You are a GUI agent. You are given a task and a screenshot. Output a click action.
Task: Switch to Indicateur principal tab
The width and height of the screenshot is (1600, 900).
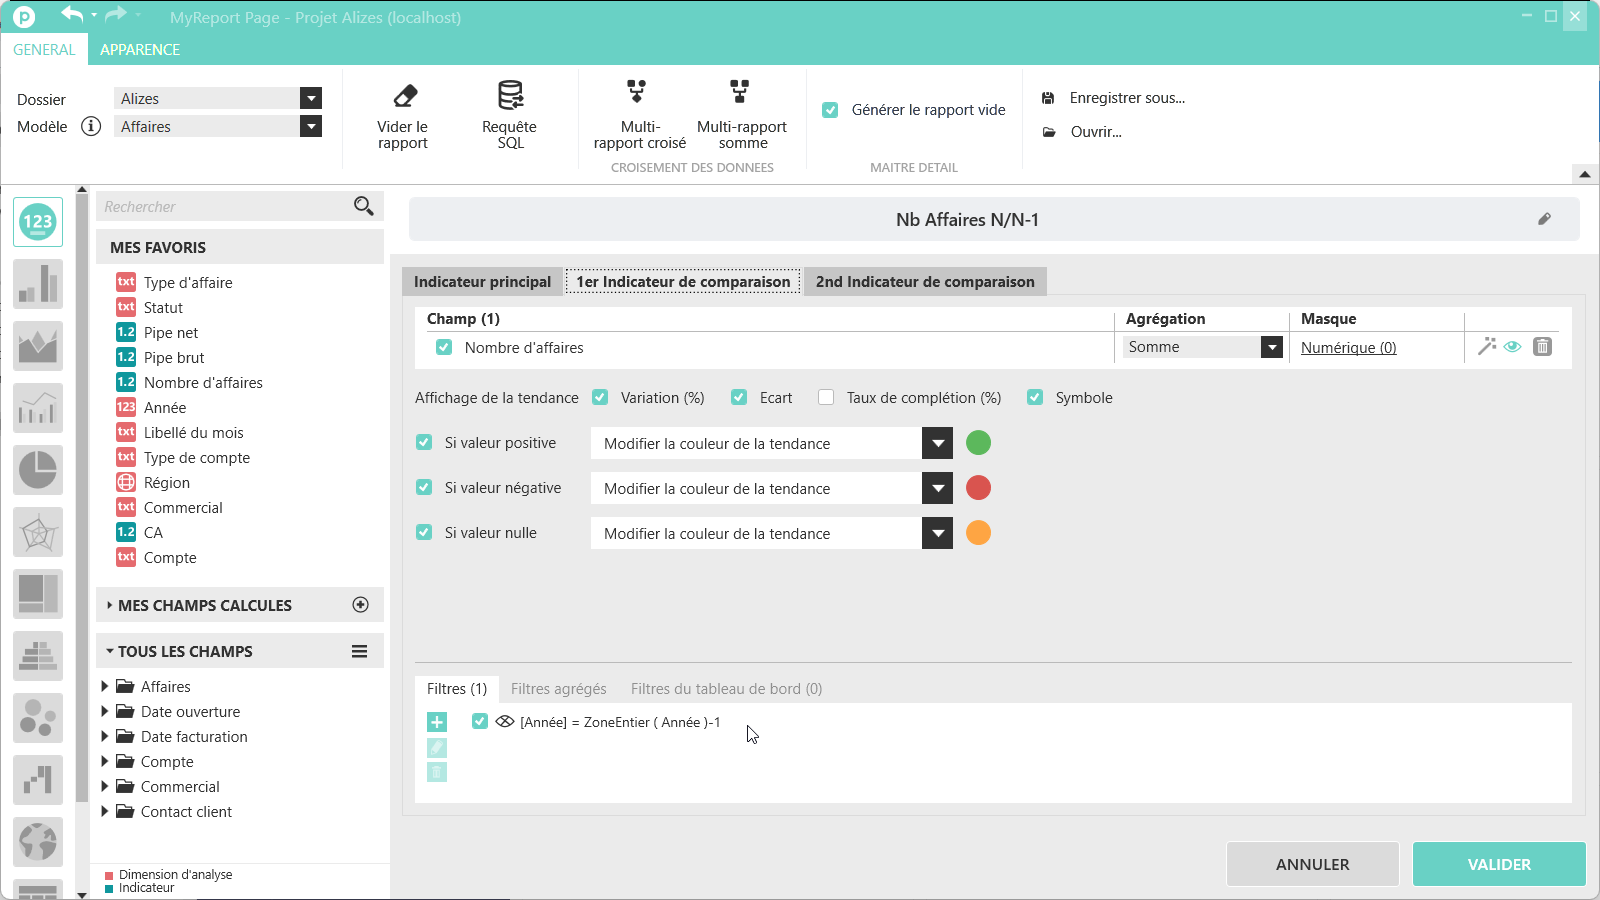482,282
